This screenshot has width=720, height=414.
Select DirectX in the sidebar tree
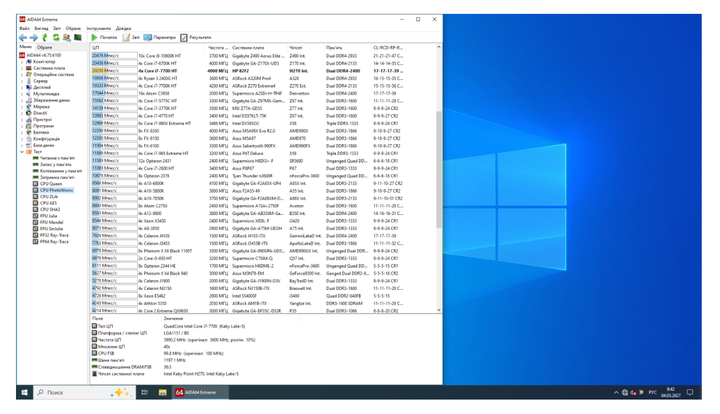(x=40, y=113)
